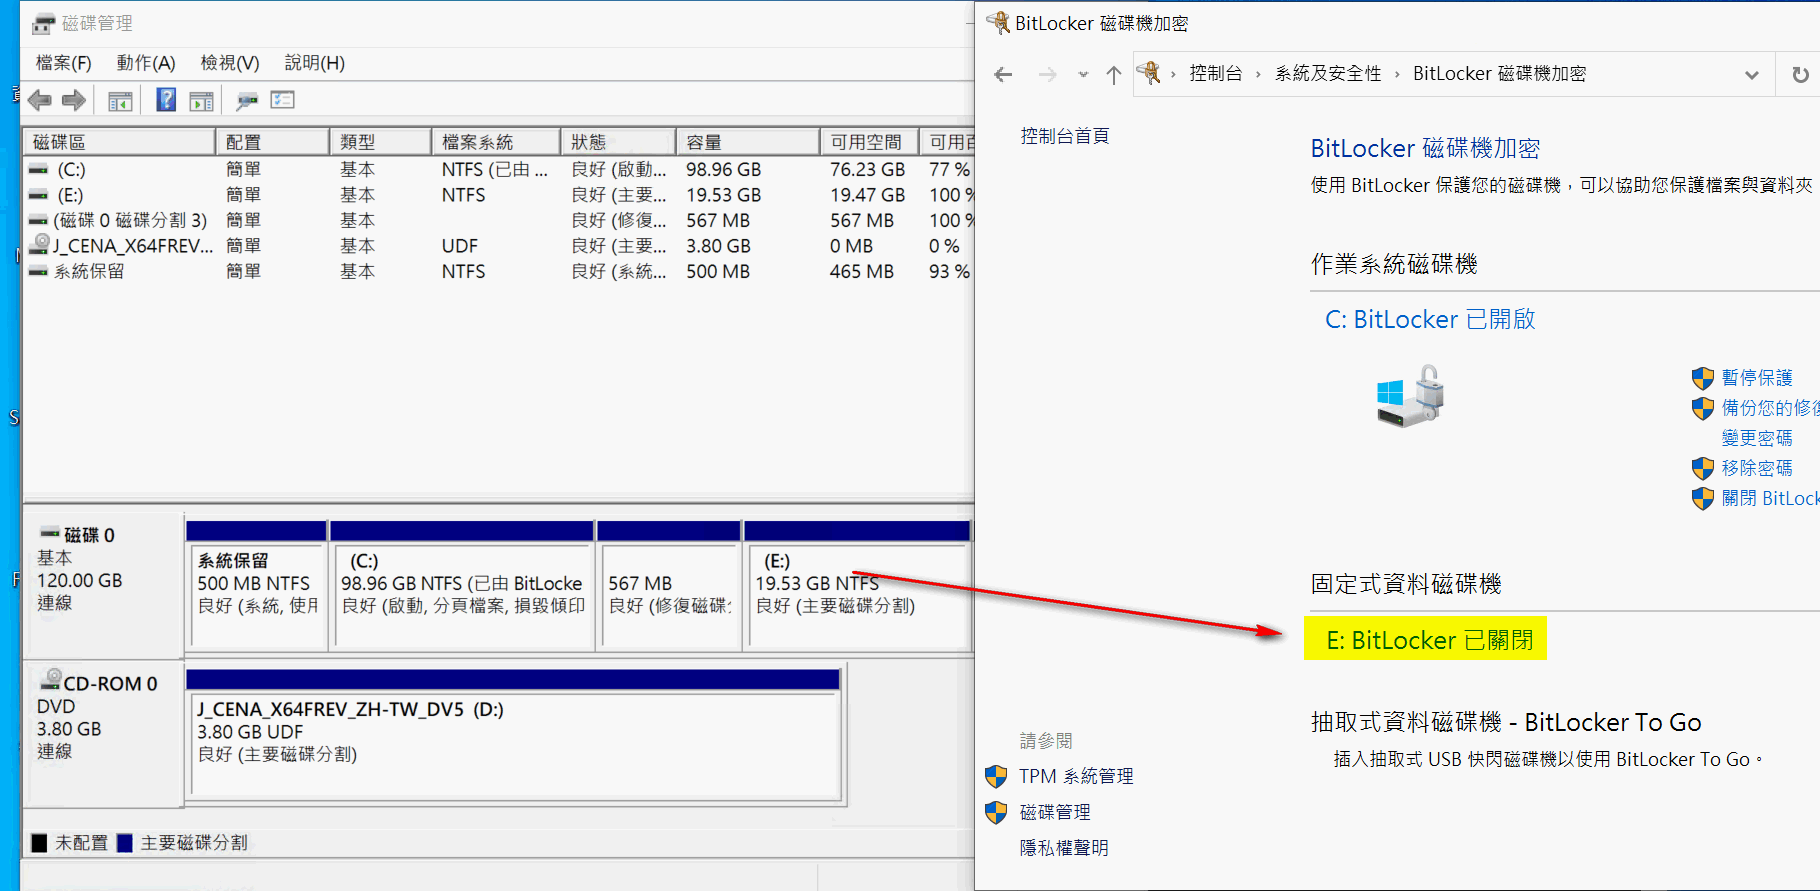The width and height of the screenshot is (1820, 891).
Task: Click the 暫停保護 link
Action: (1757, 378)
